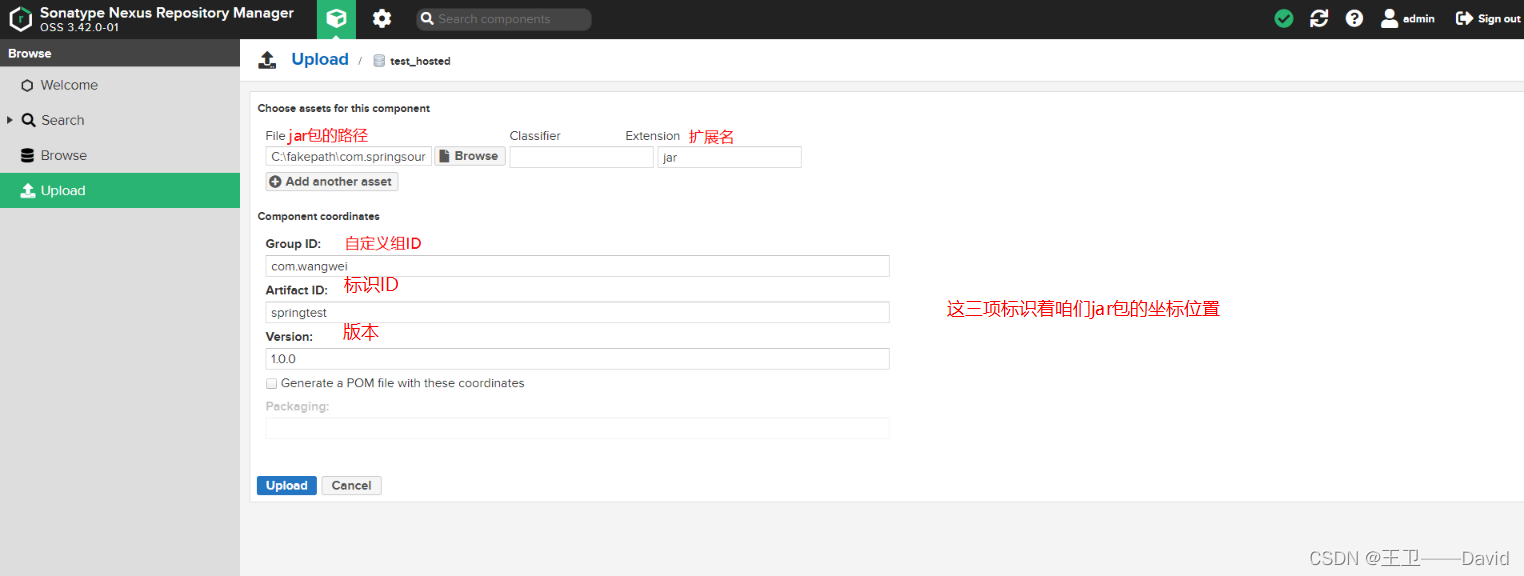Viewport: 1524px width, 576px height.
Task: Open the Browse cube icon in header
Action: coord(336,19)
